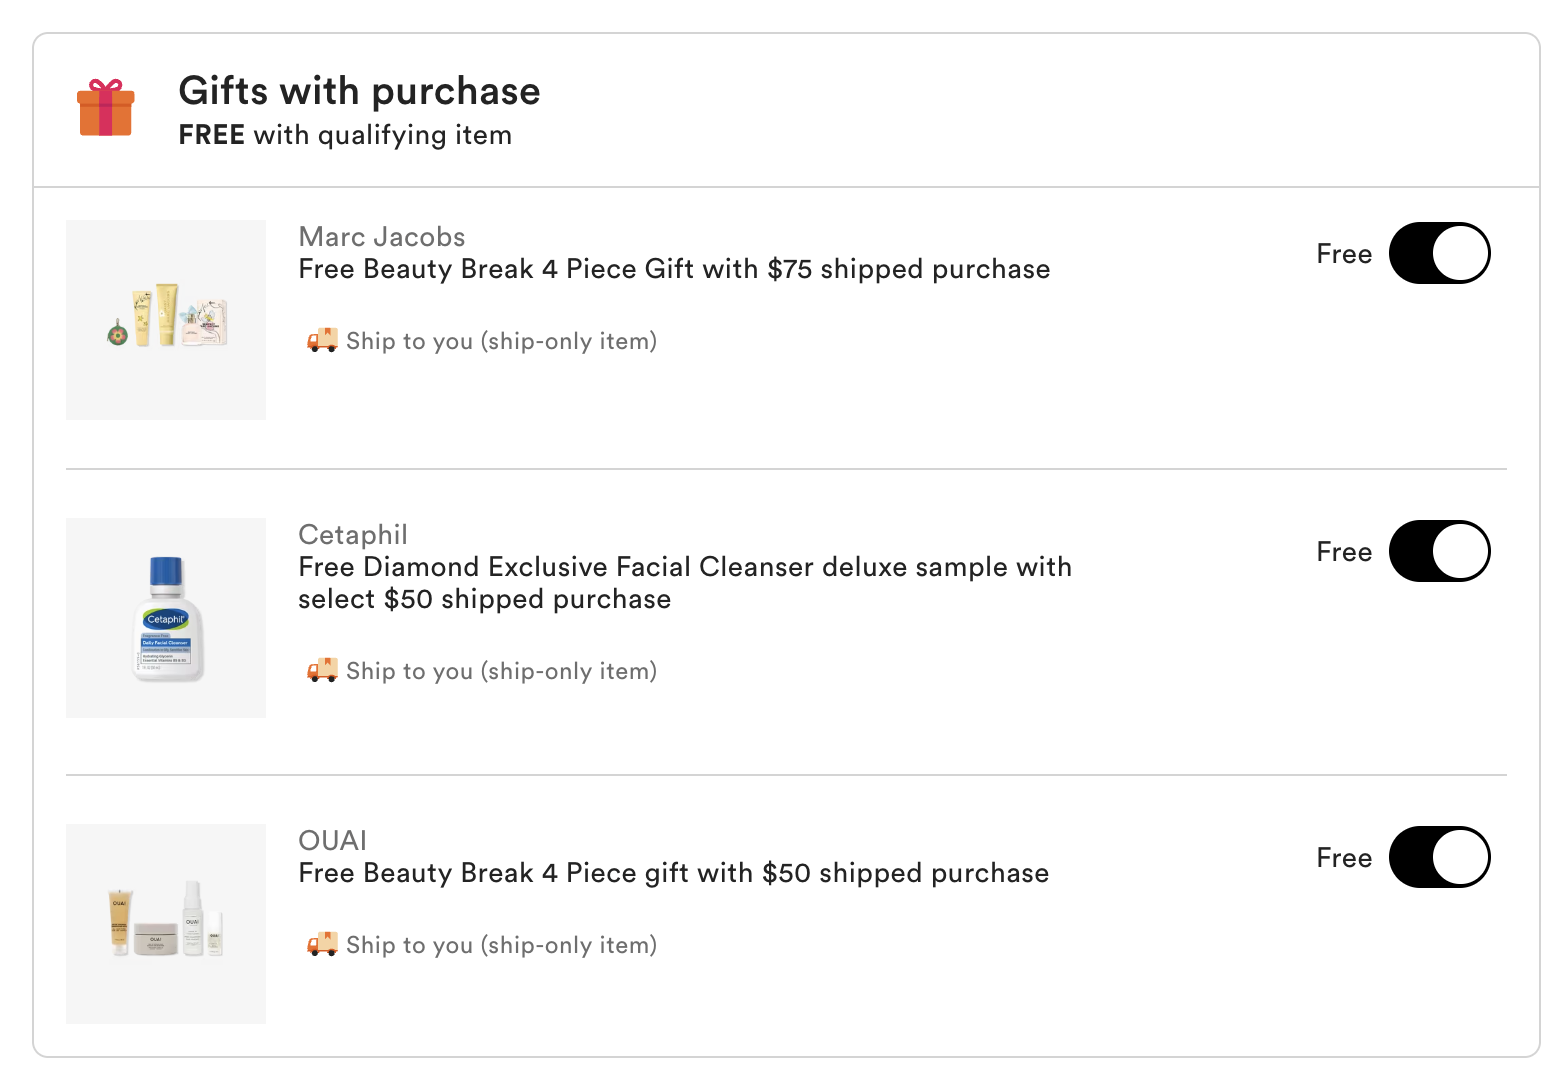View the Cetaphil cleanser bottle image
The height and width of the screenshot is (1088, 1564).
[166, 618]
